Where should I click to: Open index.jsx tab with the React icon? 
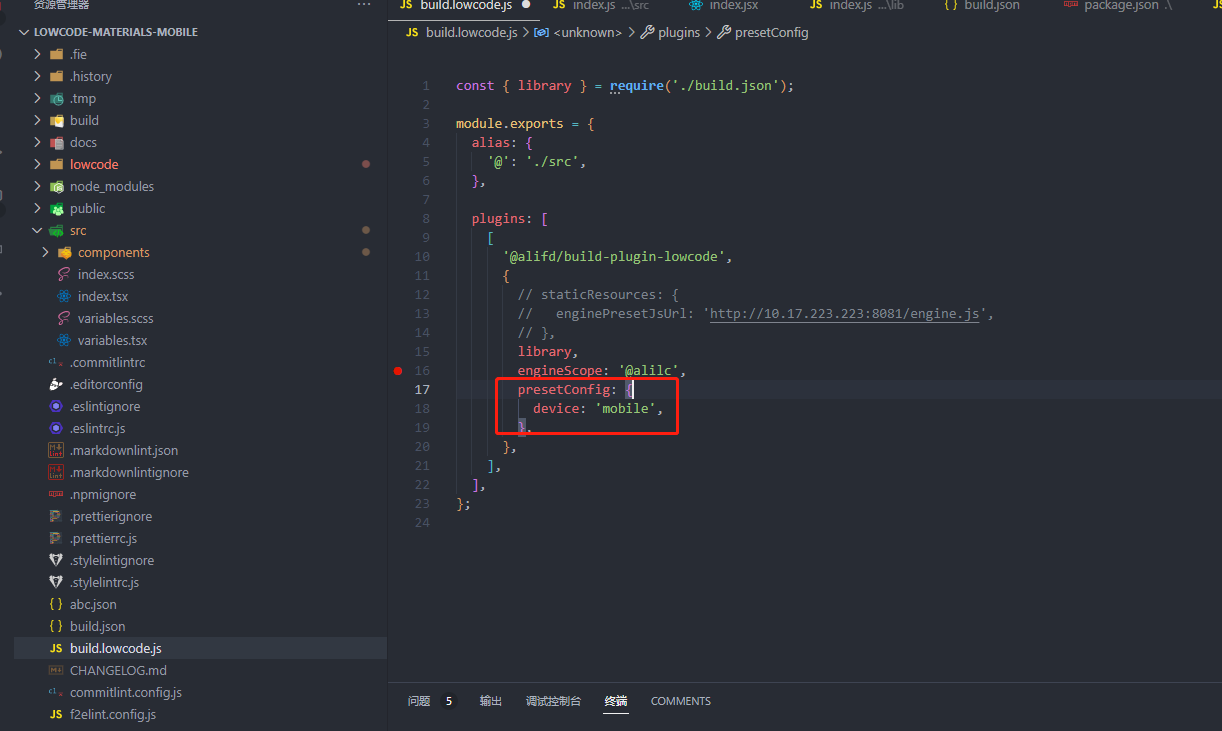698,6
